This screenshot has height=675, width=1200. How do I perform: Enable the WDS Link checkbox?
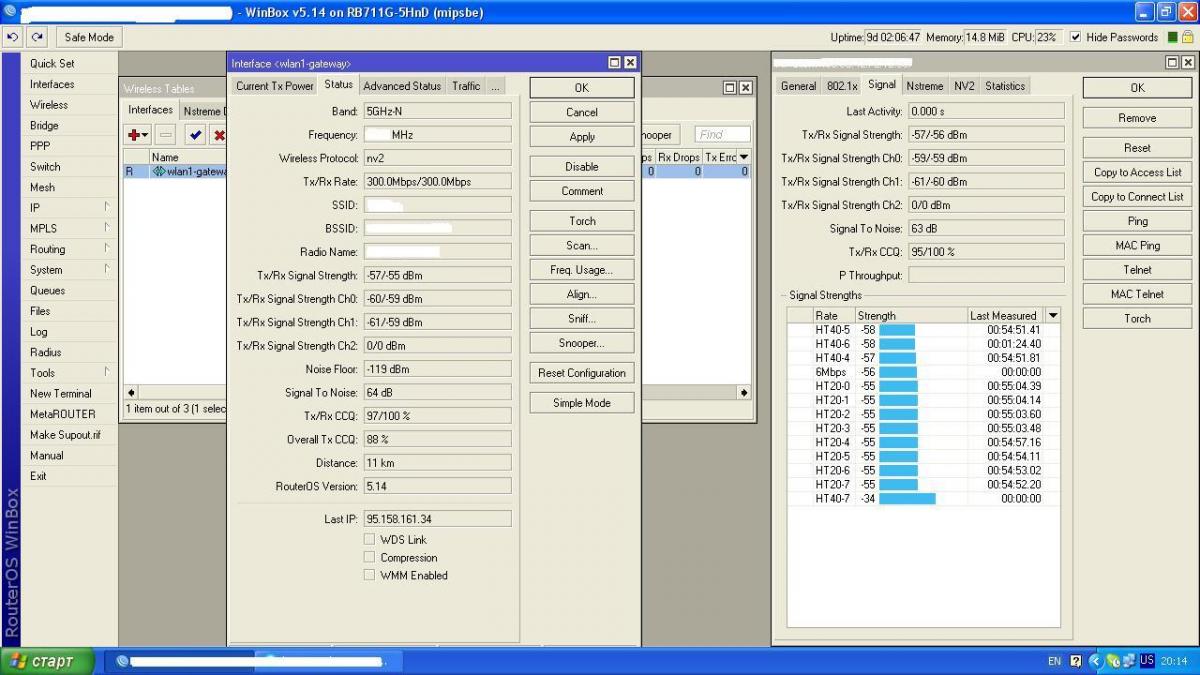(x=369, y=540)
